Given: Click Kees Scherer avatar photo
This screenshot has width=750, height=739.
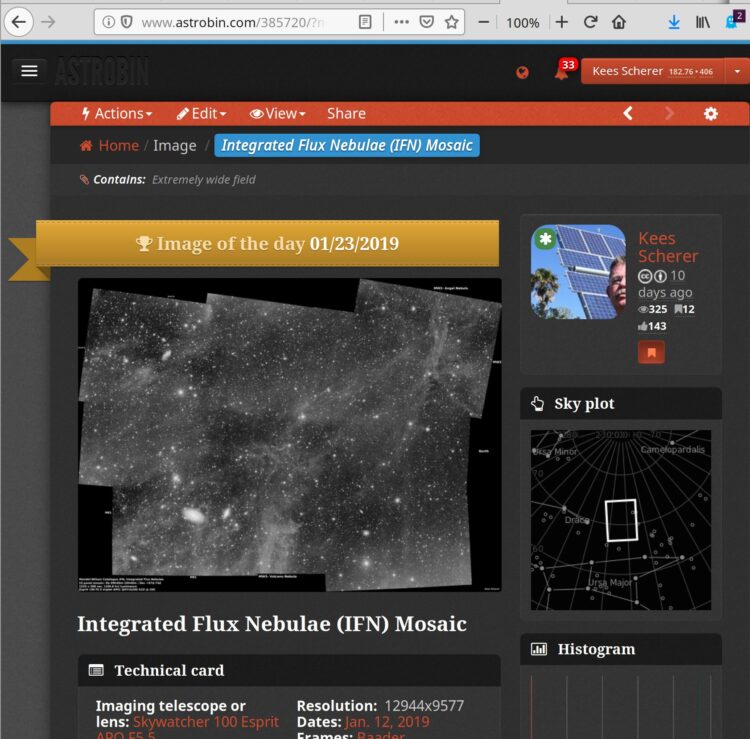Looking at the screenshot, I should tap(578, 272).
